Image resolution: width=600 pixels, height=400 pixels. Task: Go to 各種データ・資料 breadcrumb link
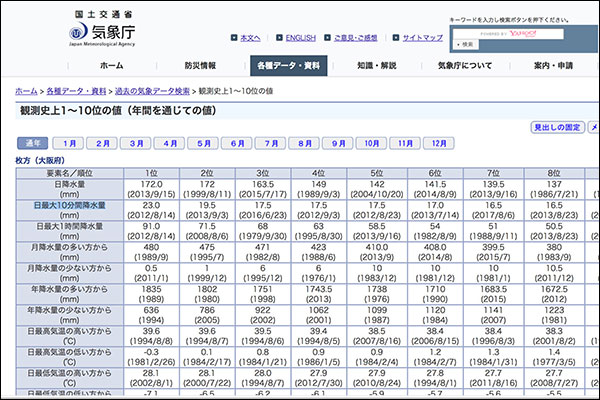pyautogui.click(x=76, y=91)
